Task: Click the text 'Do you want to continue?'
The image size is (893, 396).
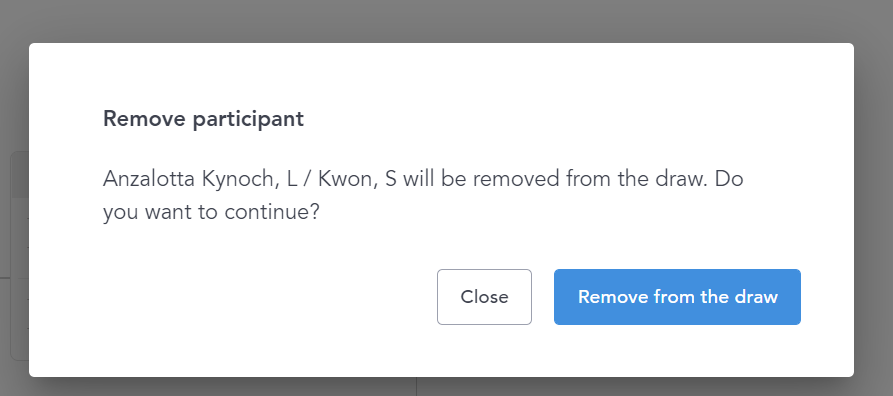Action: [x=423, y=195]
